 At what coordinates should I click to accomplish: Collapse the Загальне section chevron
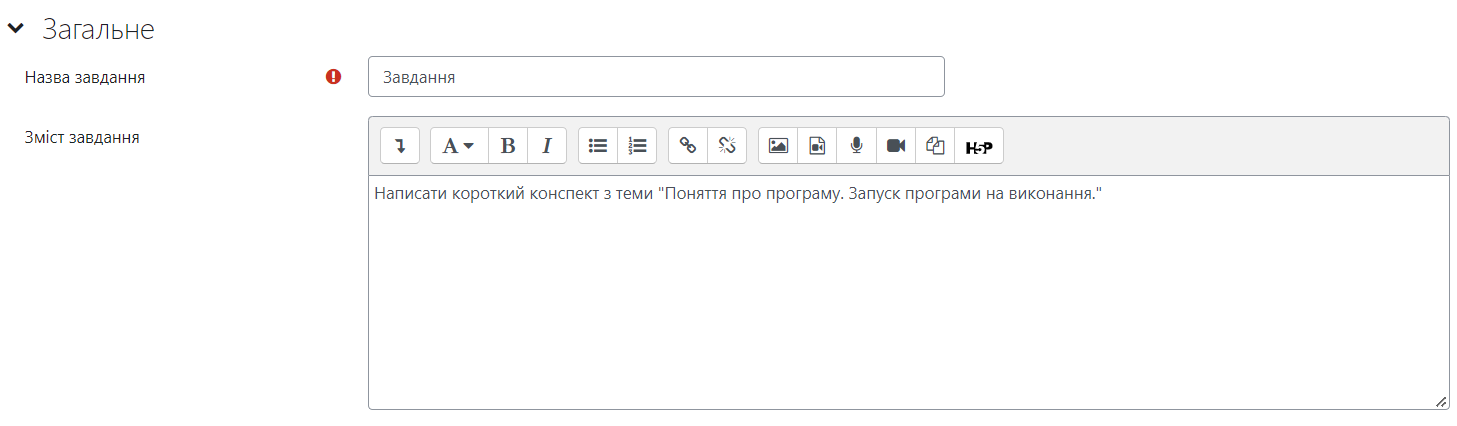click(x=16, y=30)
